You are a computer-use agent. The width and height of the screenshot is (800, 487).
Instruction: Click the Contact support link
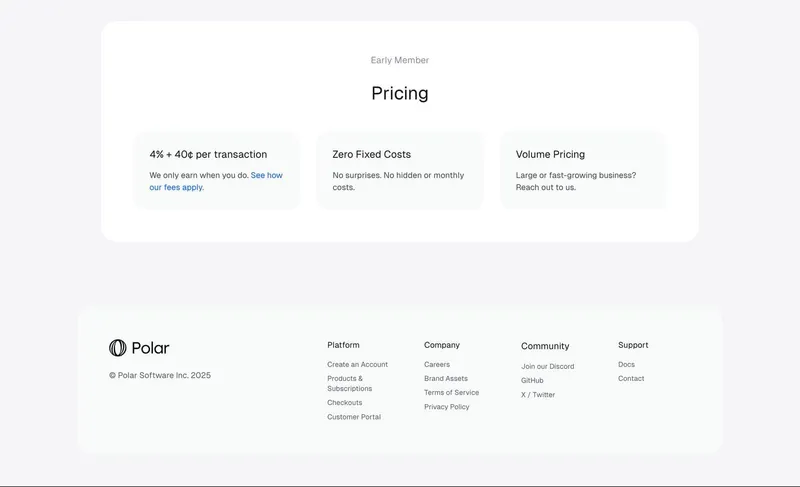point(631,379)
